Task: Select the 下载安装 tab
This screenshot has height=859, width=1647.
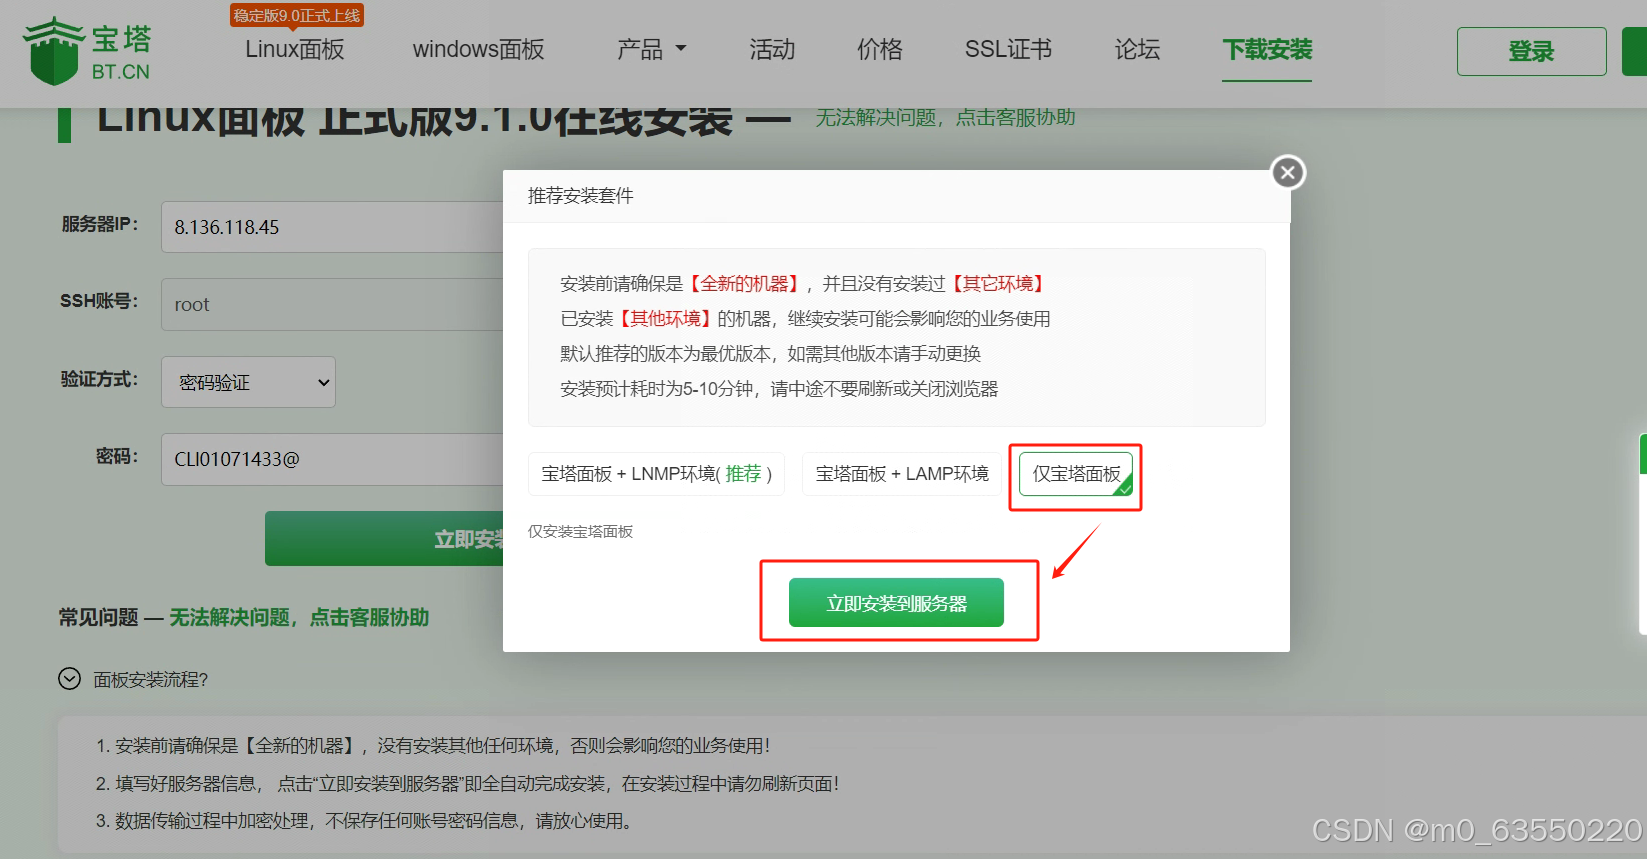Action: click(1267, 50)
